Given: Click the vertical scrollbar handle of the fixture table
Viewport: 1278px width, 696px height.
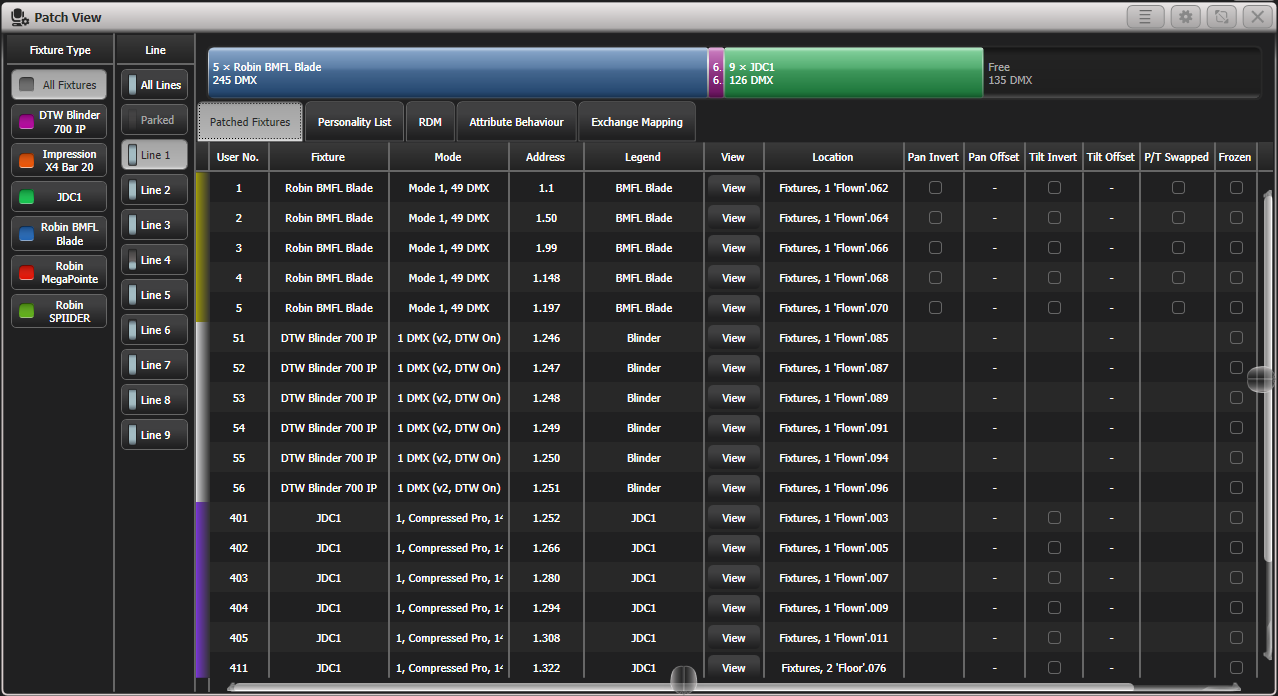Looking at the screenshot, I should 1261,378.
